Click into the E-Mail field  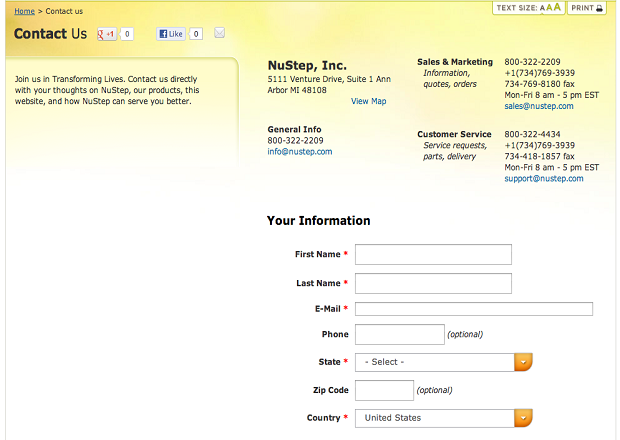point(474,309)
